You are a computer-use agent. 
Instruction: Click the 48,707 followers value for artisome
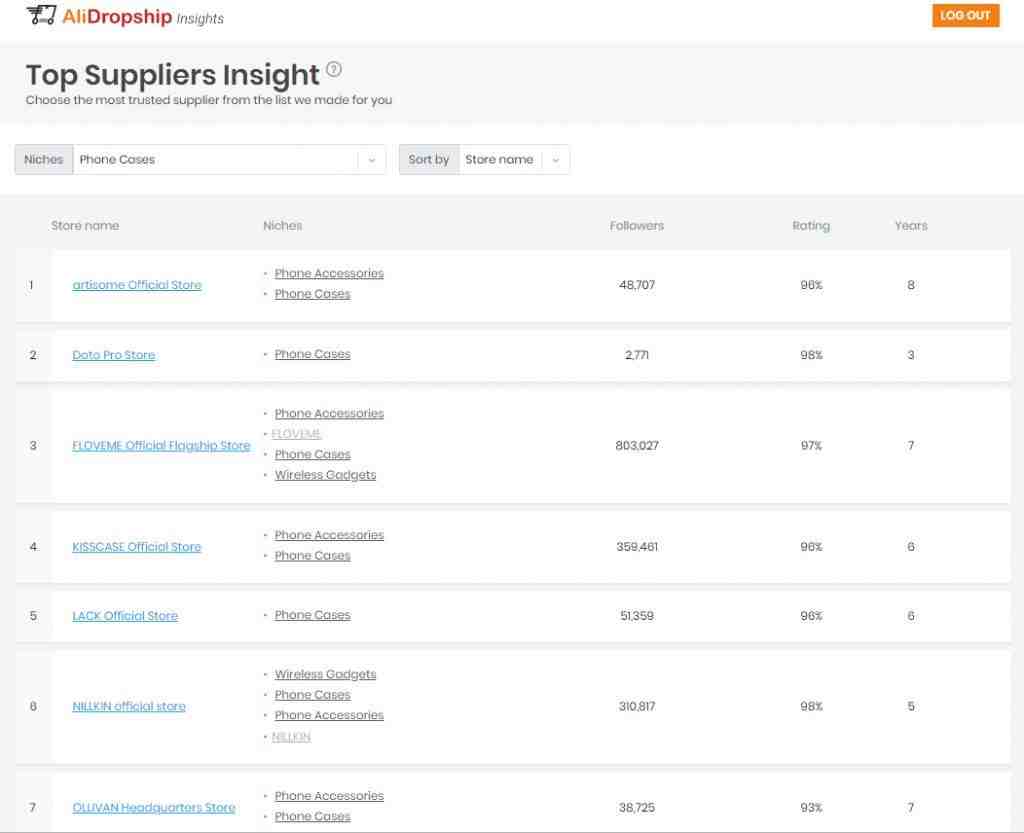[x=637, y=285]
